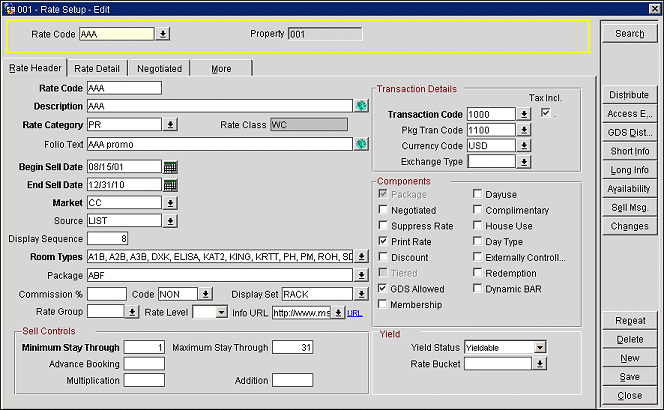This screenshot has height=410, width=664.
Task: Switch to the Rate Detail tab
Action: point(97,69)
